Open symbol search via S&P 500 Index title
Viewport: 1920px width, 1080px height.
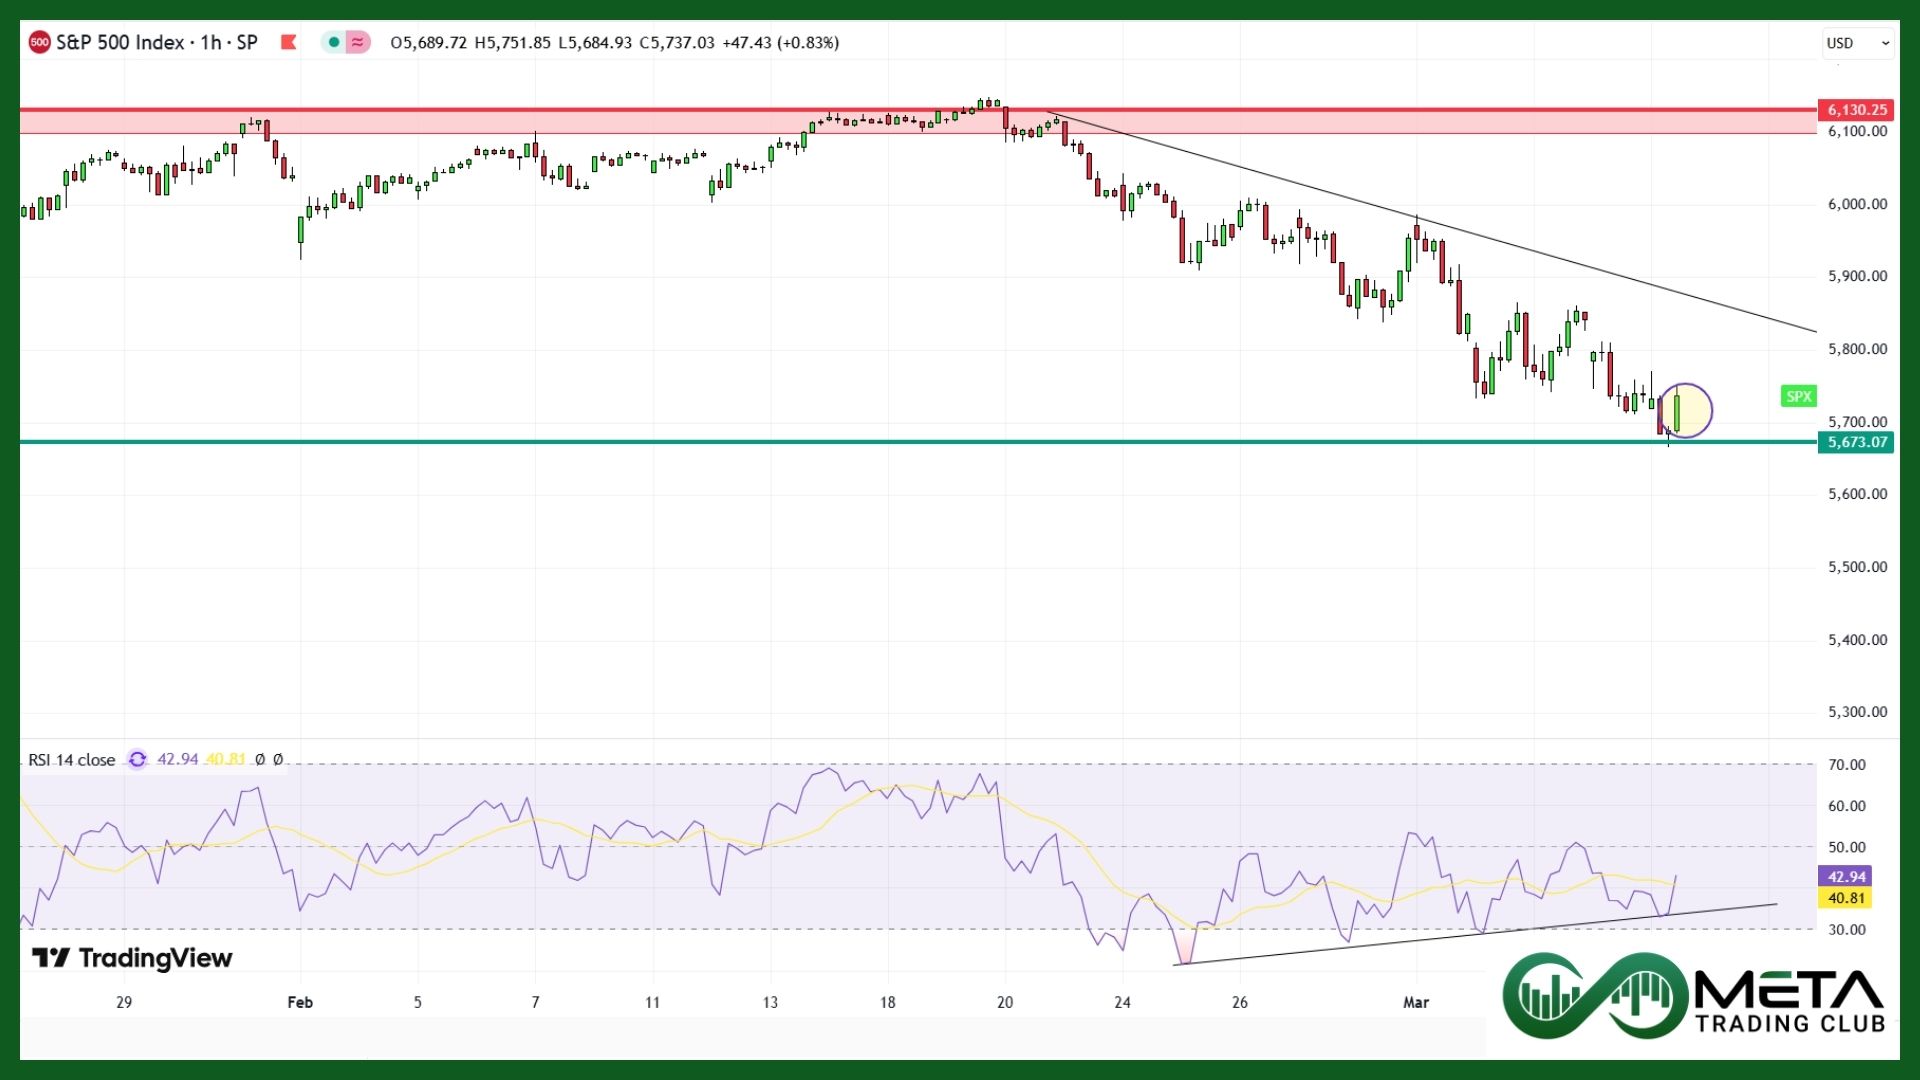157,42
